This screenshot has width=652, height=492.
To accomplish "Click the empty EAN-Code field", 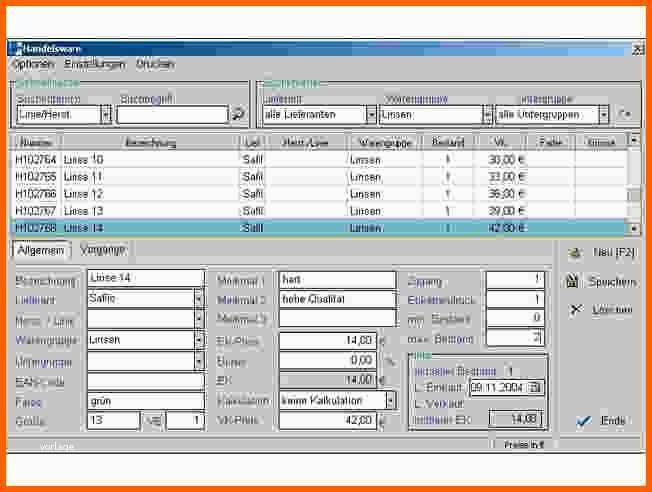I will click(146, 381).
